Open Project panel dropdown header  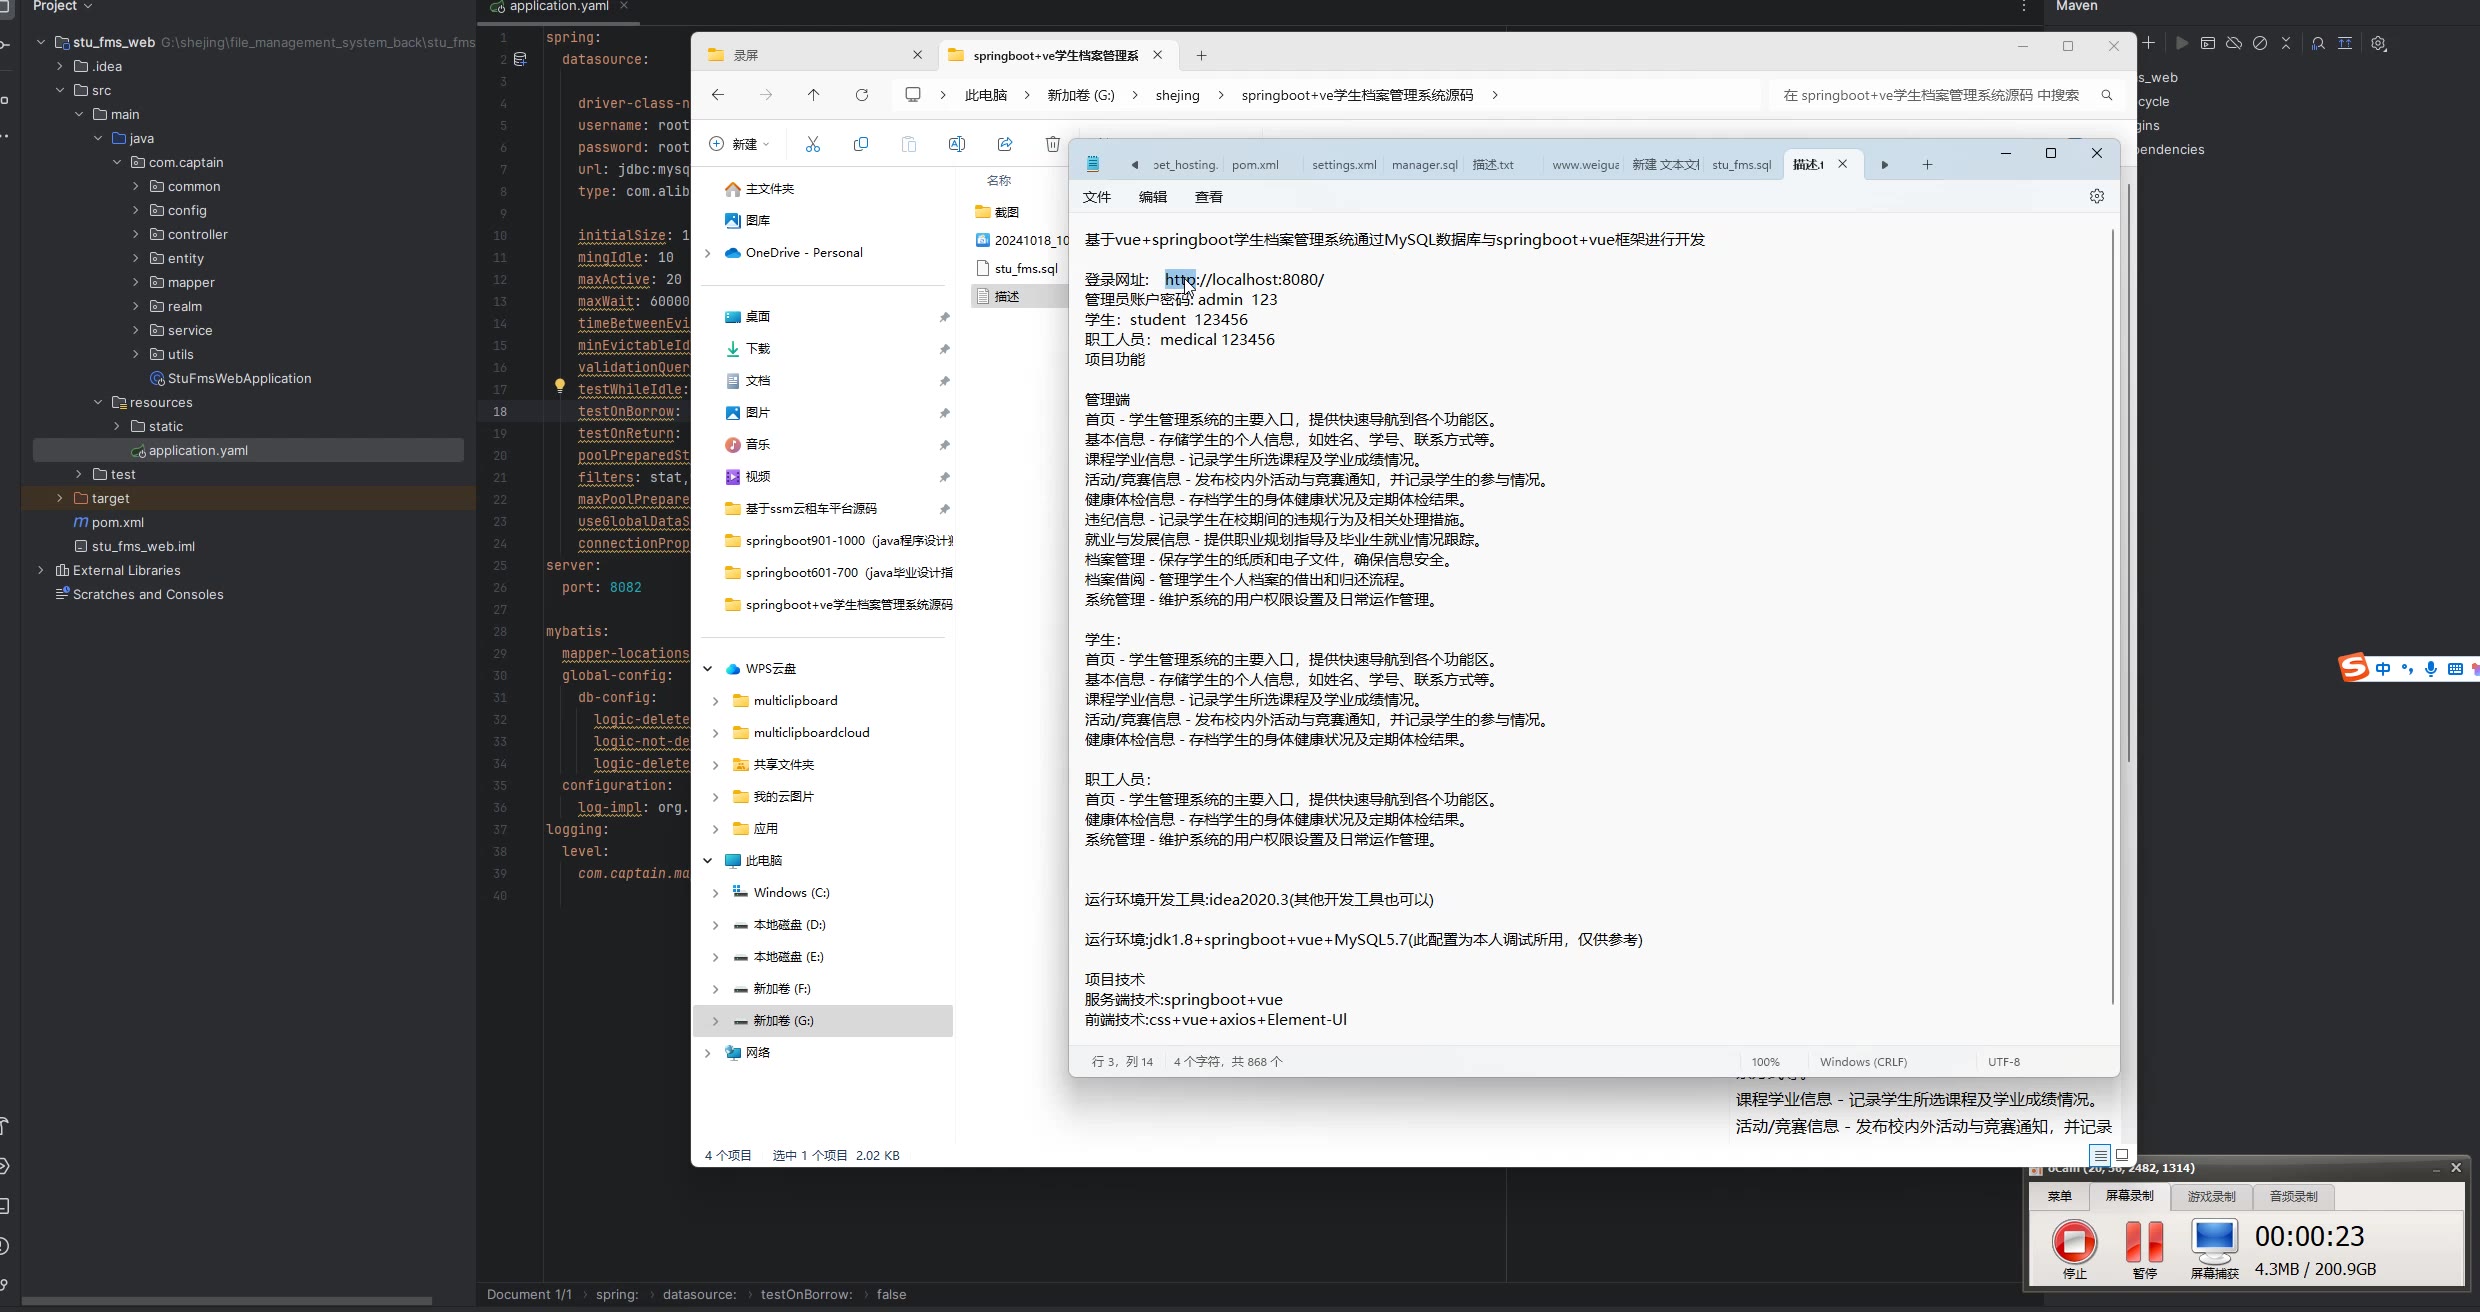click(62, 6)
